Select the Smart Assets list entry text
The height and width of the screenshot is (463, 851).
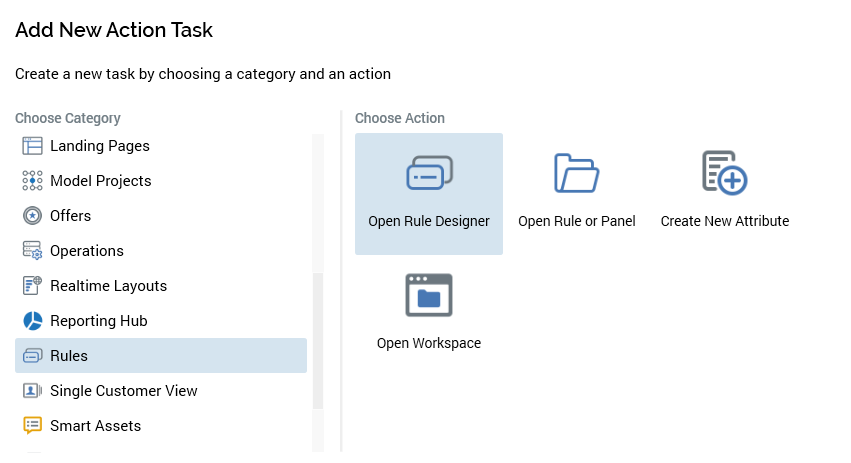tap(95, 426)
